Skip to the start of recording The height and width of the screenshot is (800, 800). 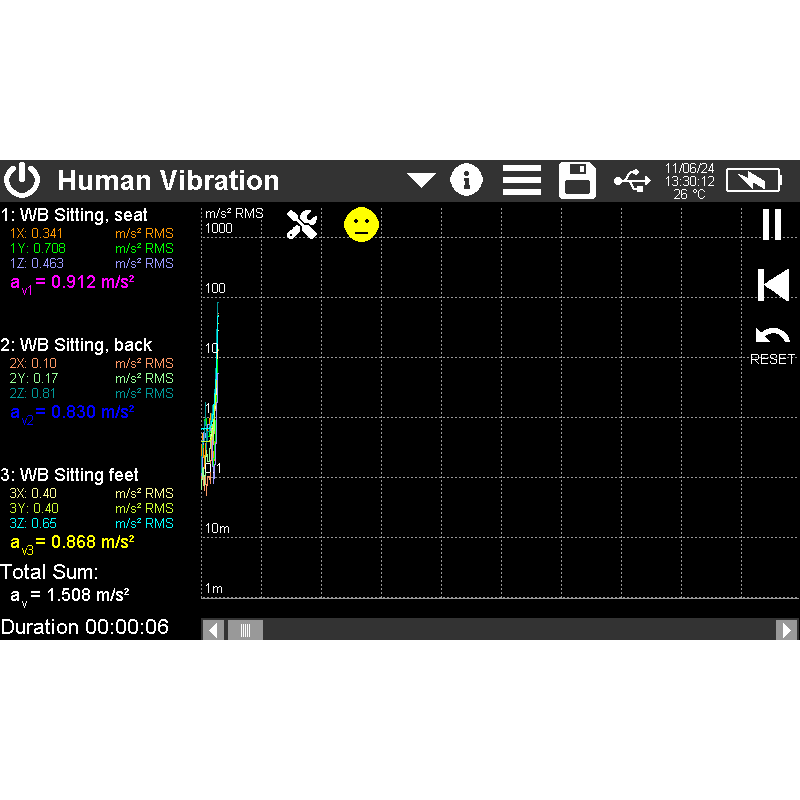[773, 285]
